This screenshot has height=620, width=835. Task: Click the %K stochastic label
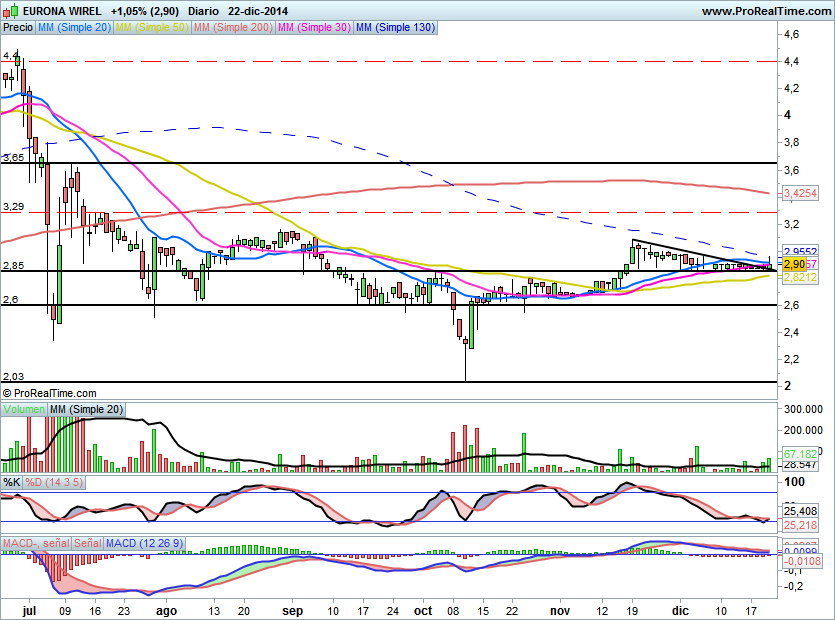pyautogui.click(x=12, y=482)
